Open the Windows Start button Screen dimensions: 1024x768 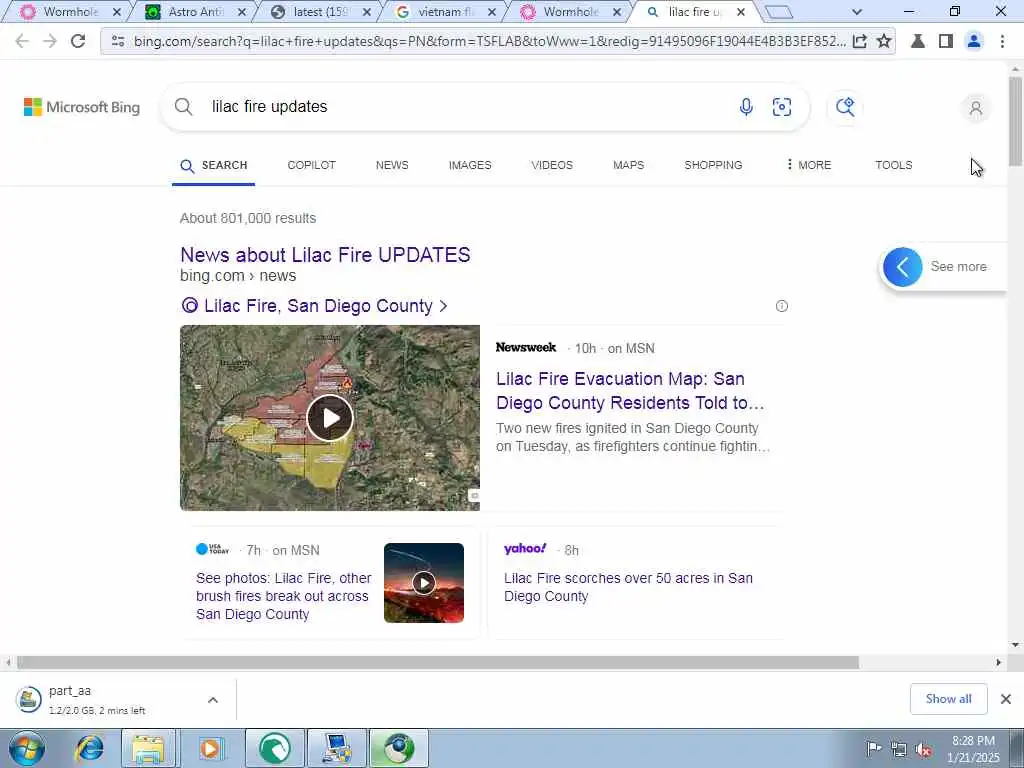pyautogui.click(x=27, y=748)
